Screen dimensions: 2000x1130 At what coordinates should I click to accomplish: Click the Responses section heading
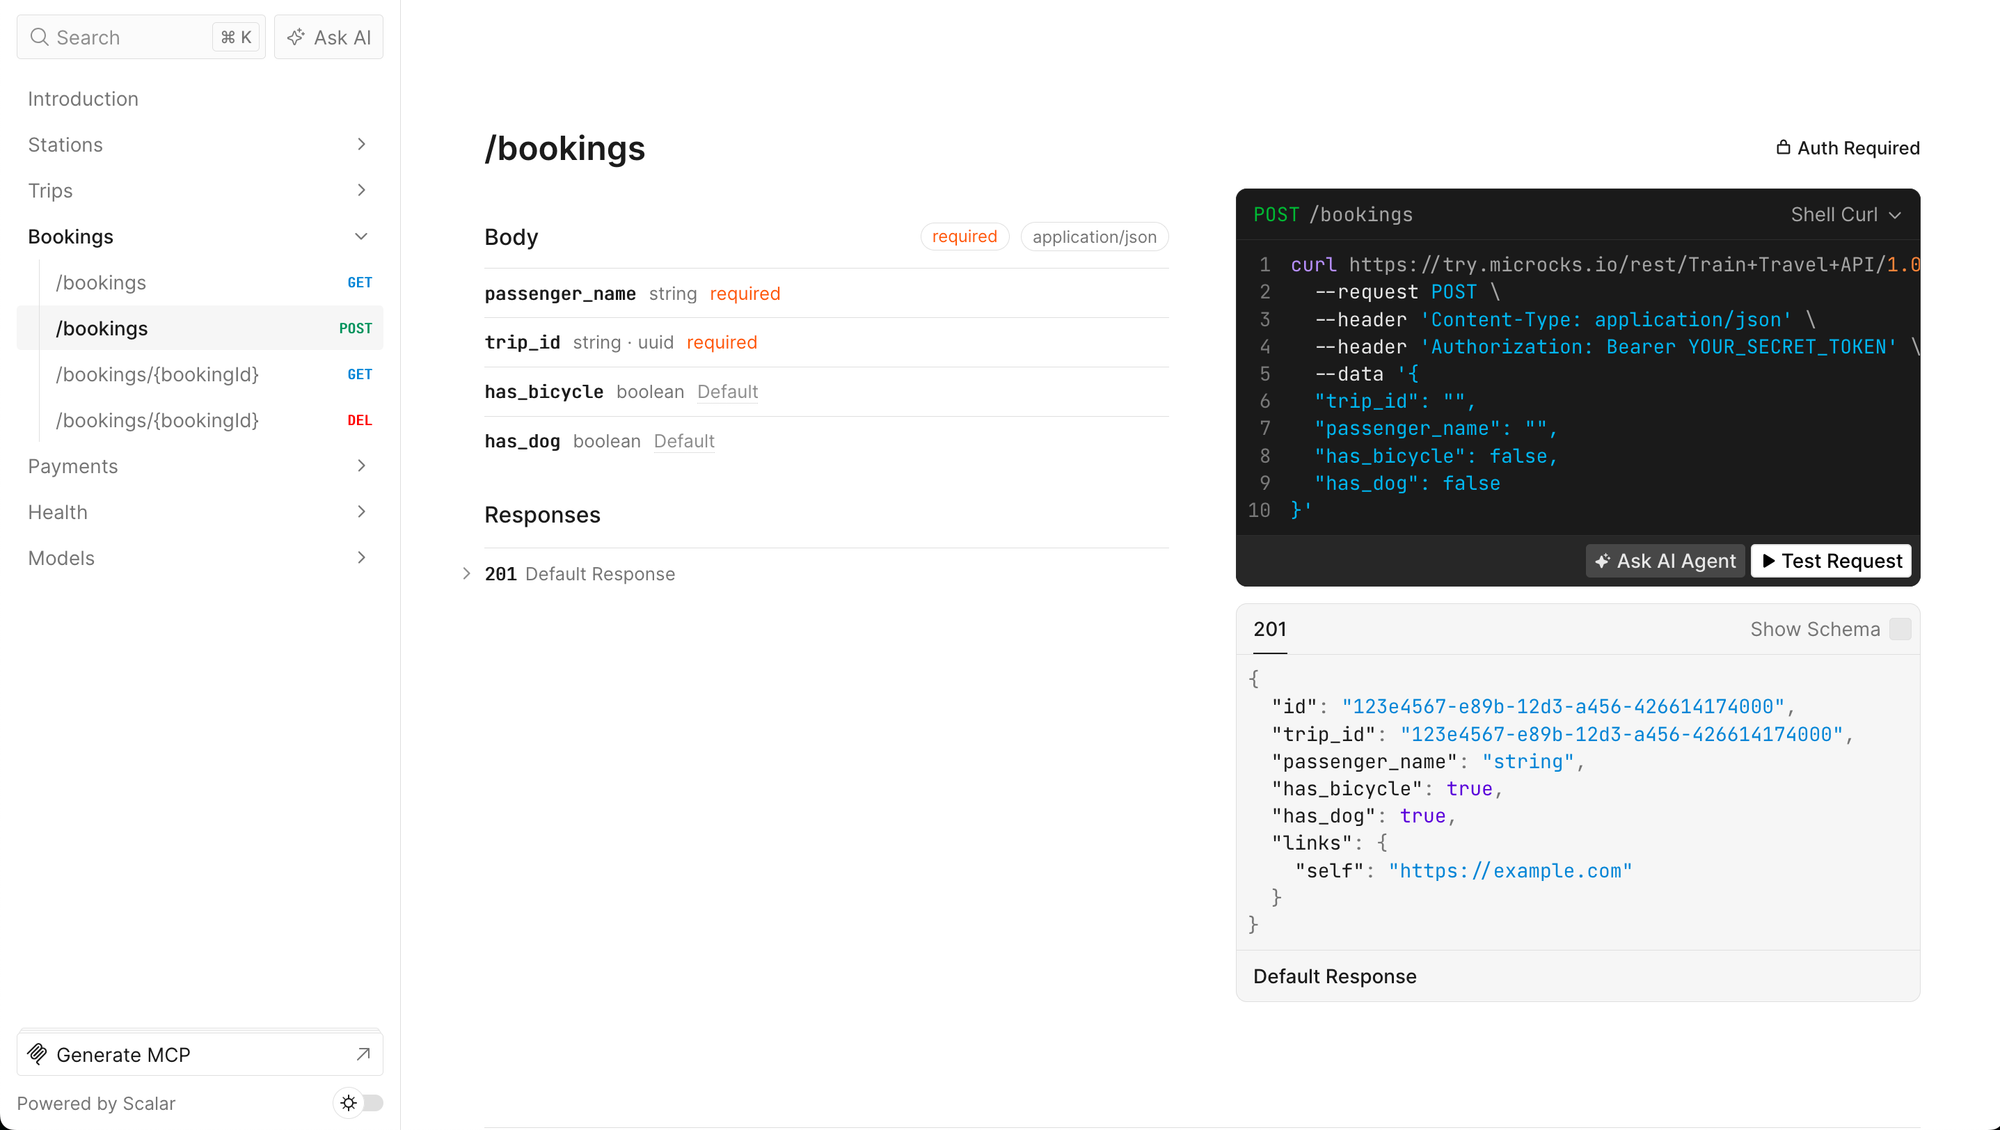542,515
